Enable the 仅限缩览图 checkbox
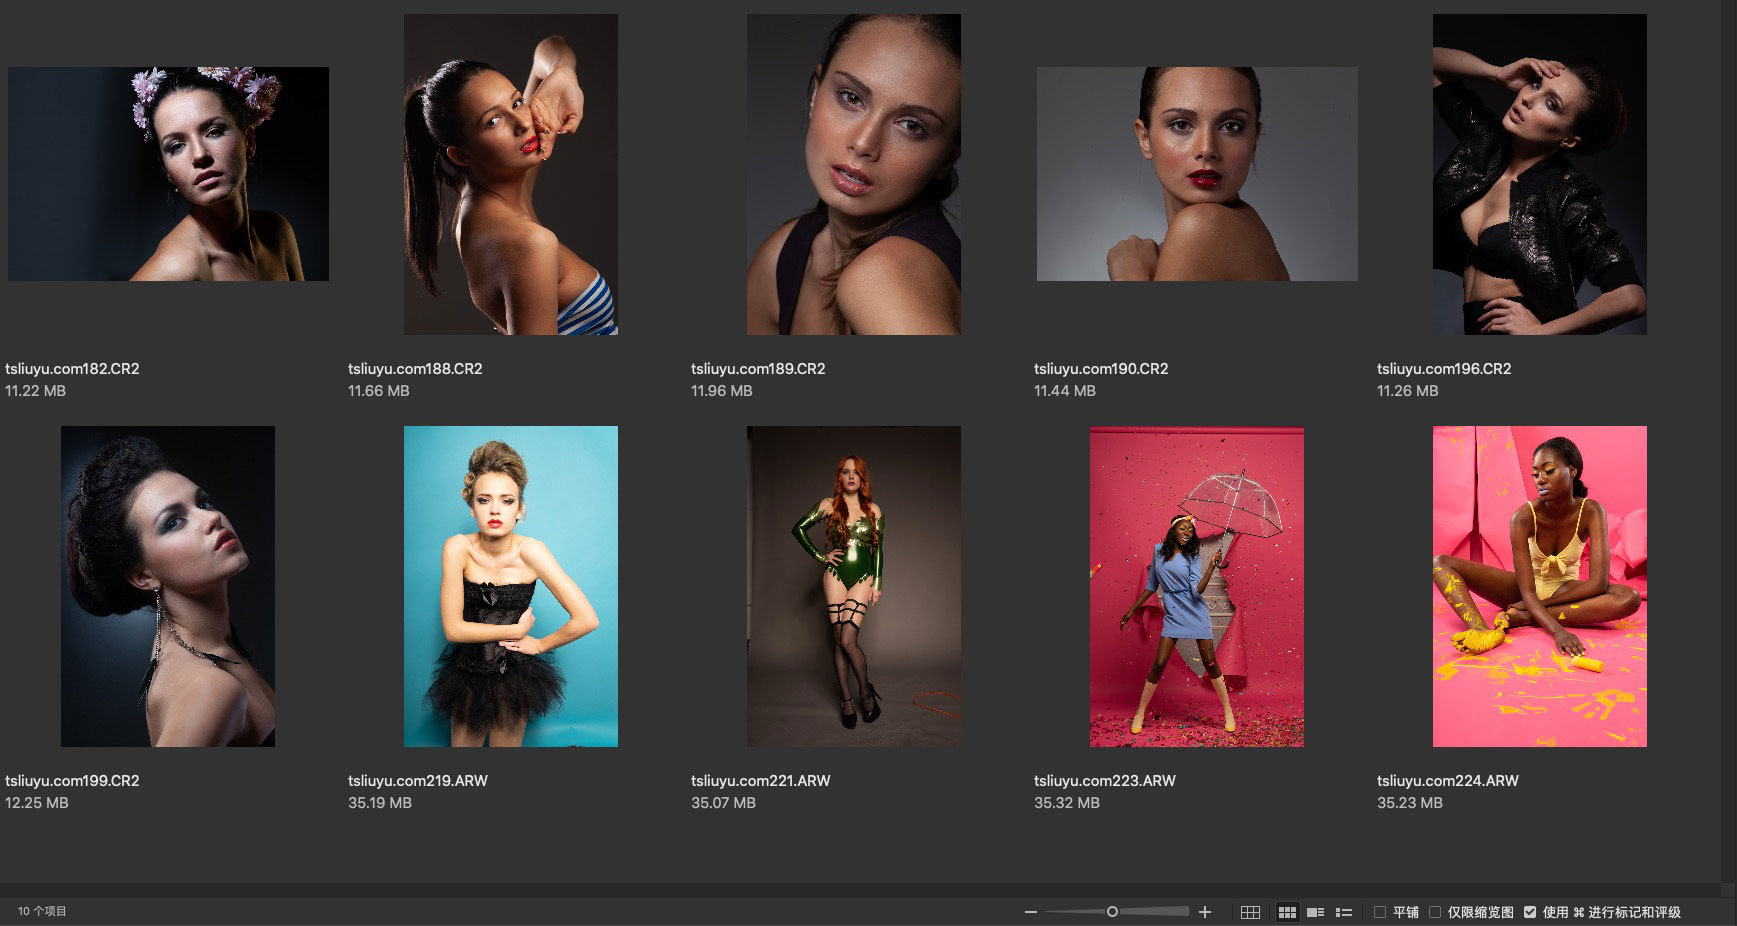This screenshot has width=1737, height=926. pyautogui.click(x=1435, y=912)
